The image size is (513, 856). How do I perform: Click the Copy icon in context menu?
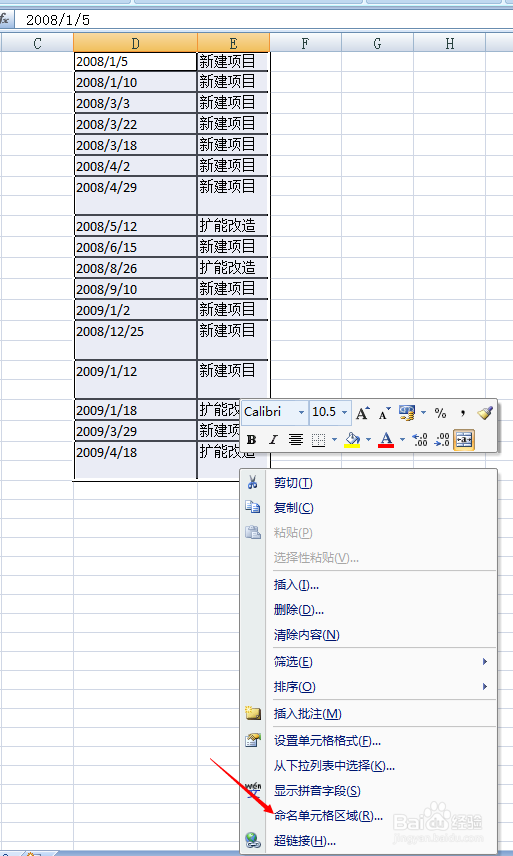253,507
